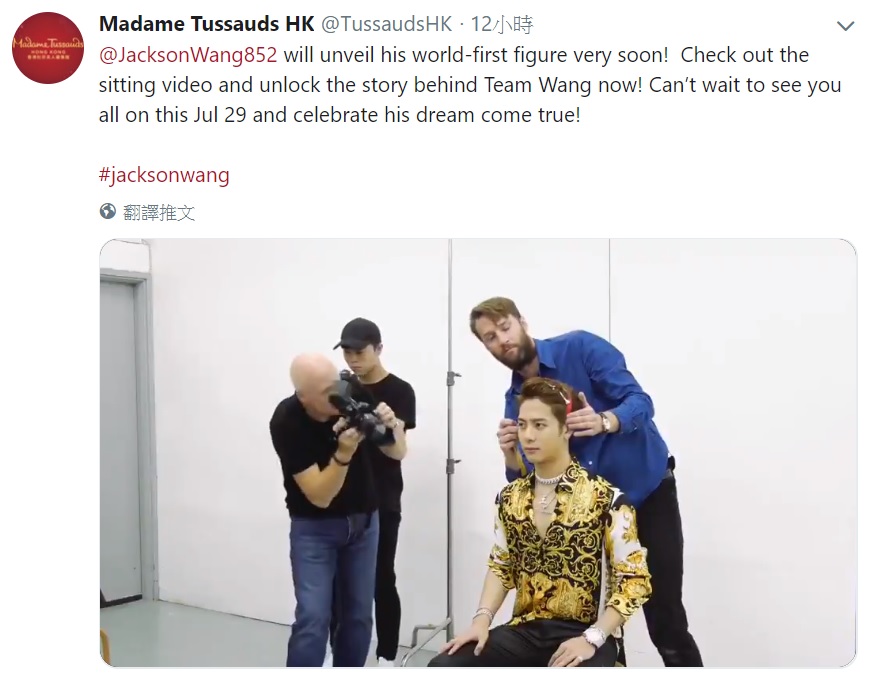Click 翻譯推文 to translate the tweet
This screenshot has width=873, height=680.
point(159,212)
